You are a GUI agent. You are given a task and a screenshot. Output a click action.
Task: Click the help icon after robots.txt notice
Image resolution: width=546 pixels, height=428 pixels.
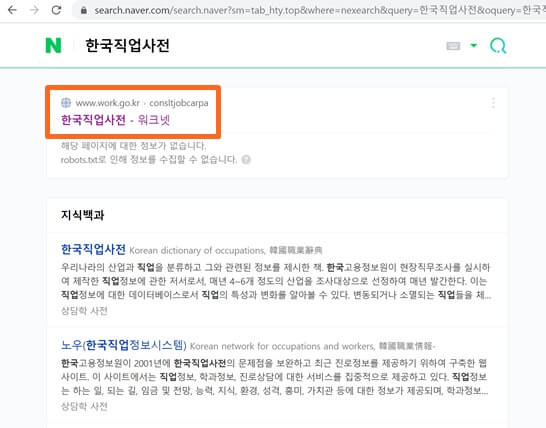pyautogui.click(x=246, y=160)
